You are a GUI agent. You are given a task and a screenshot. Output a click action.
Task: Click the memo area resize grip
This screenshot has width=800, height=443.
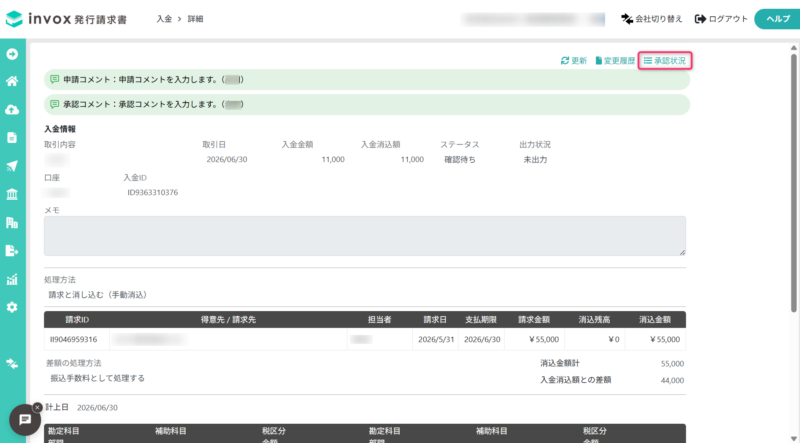[682, 252]
